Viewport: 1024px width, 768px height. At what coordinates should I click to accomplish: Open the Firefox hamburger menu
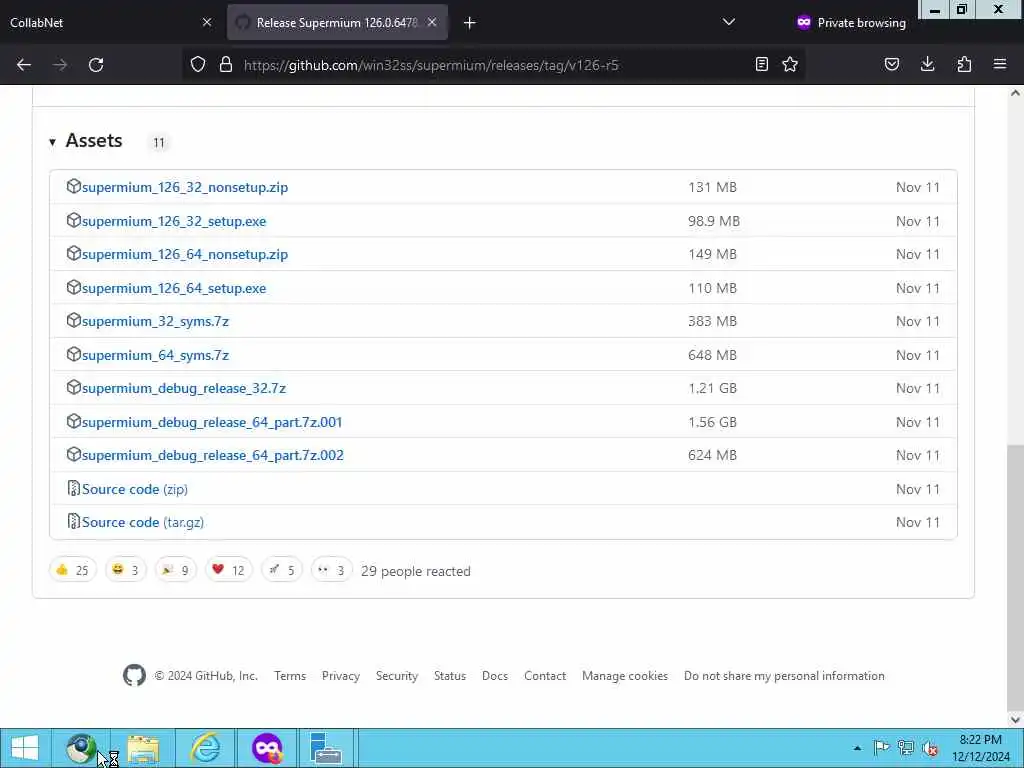pos(1000,64)
